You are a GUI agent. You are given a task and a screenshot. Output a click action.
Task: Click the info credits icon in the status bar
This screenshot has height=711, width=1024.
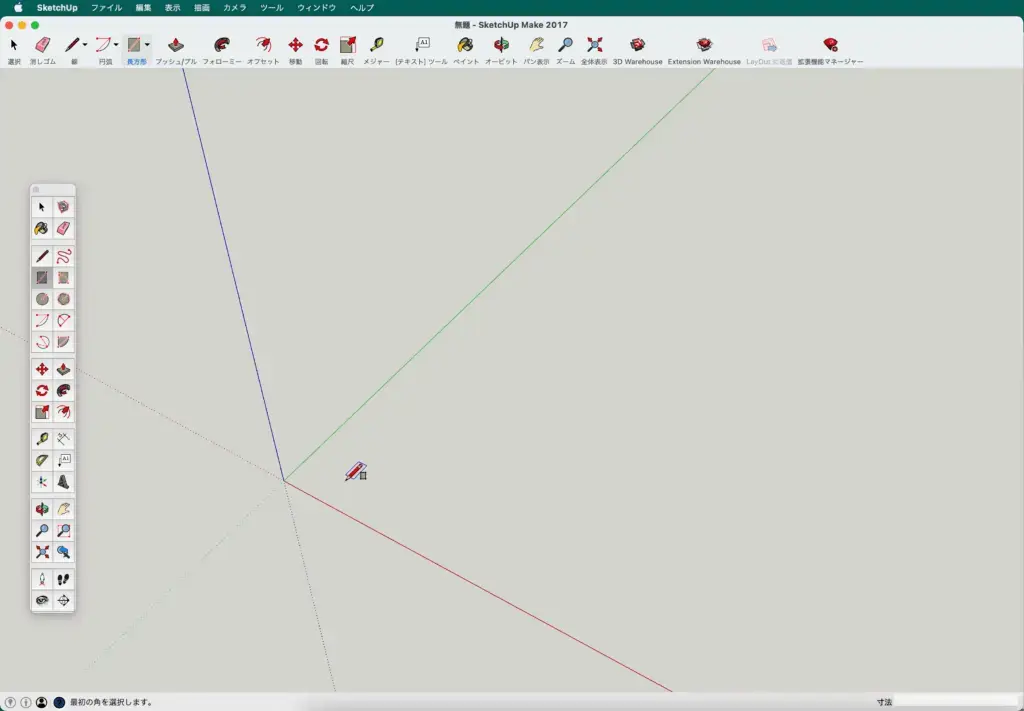pos(26,703)
